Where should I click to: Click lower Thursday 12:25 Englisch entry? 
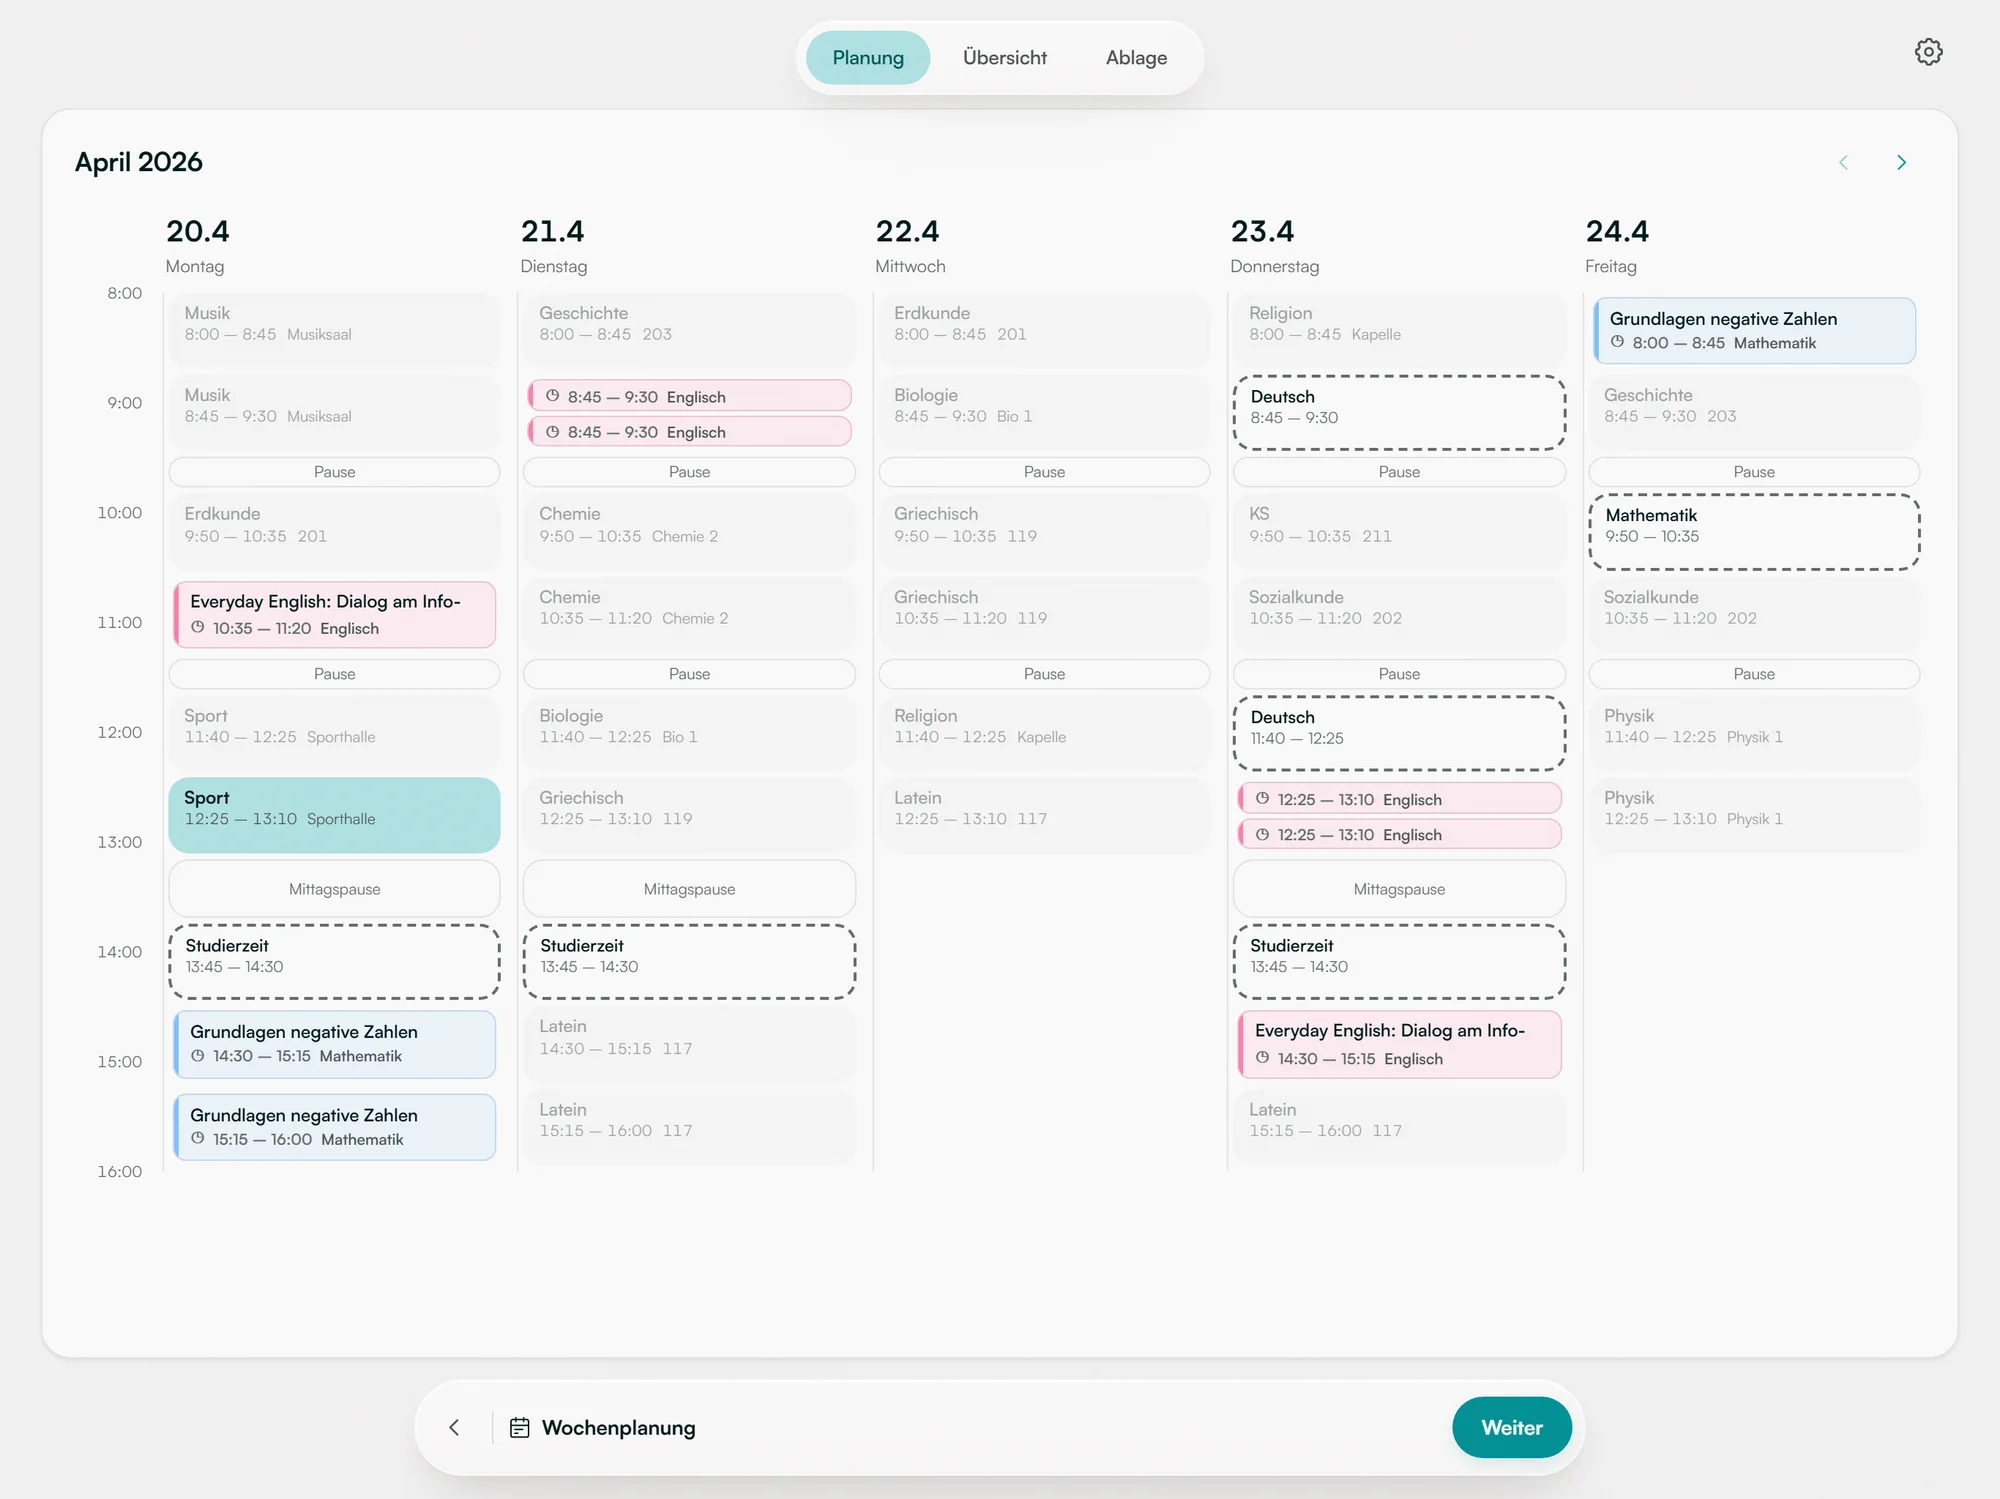pyautogui.click(x=1399, y=833)
